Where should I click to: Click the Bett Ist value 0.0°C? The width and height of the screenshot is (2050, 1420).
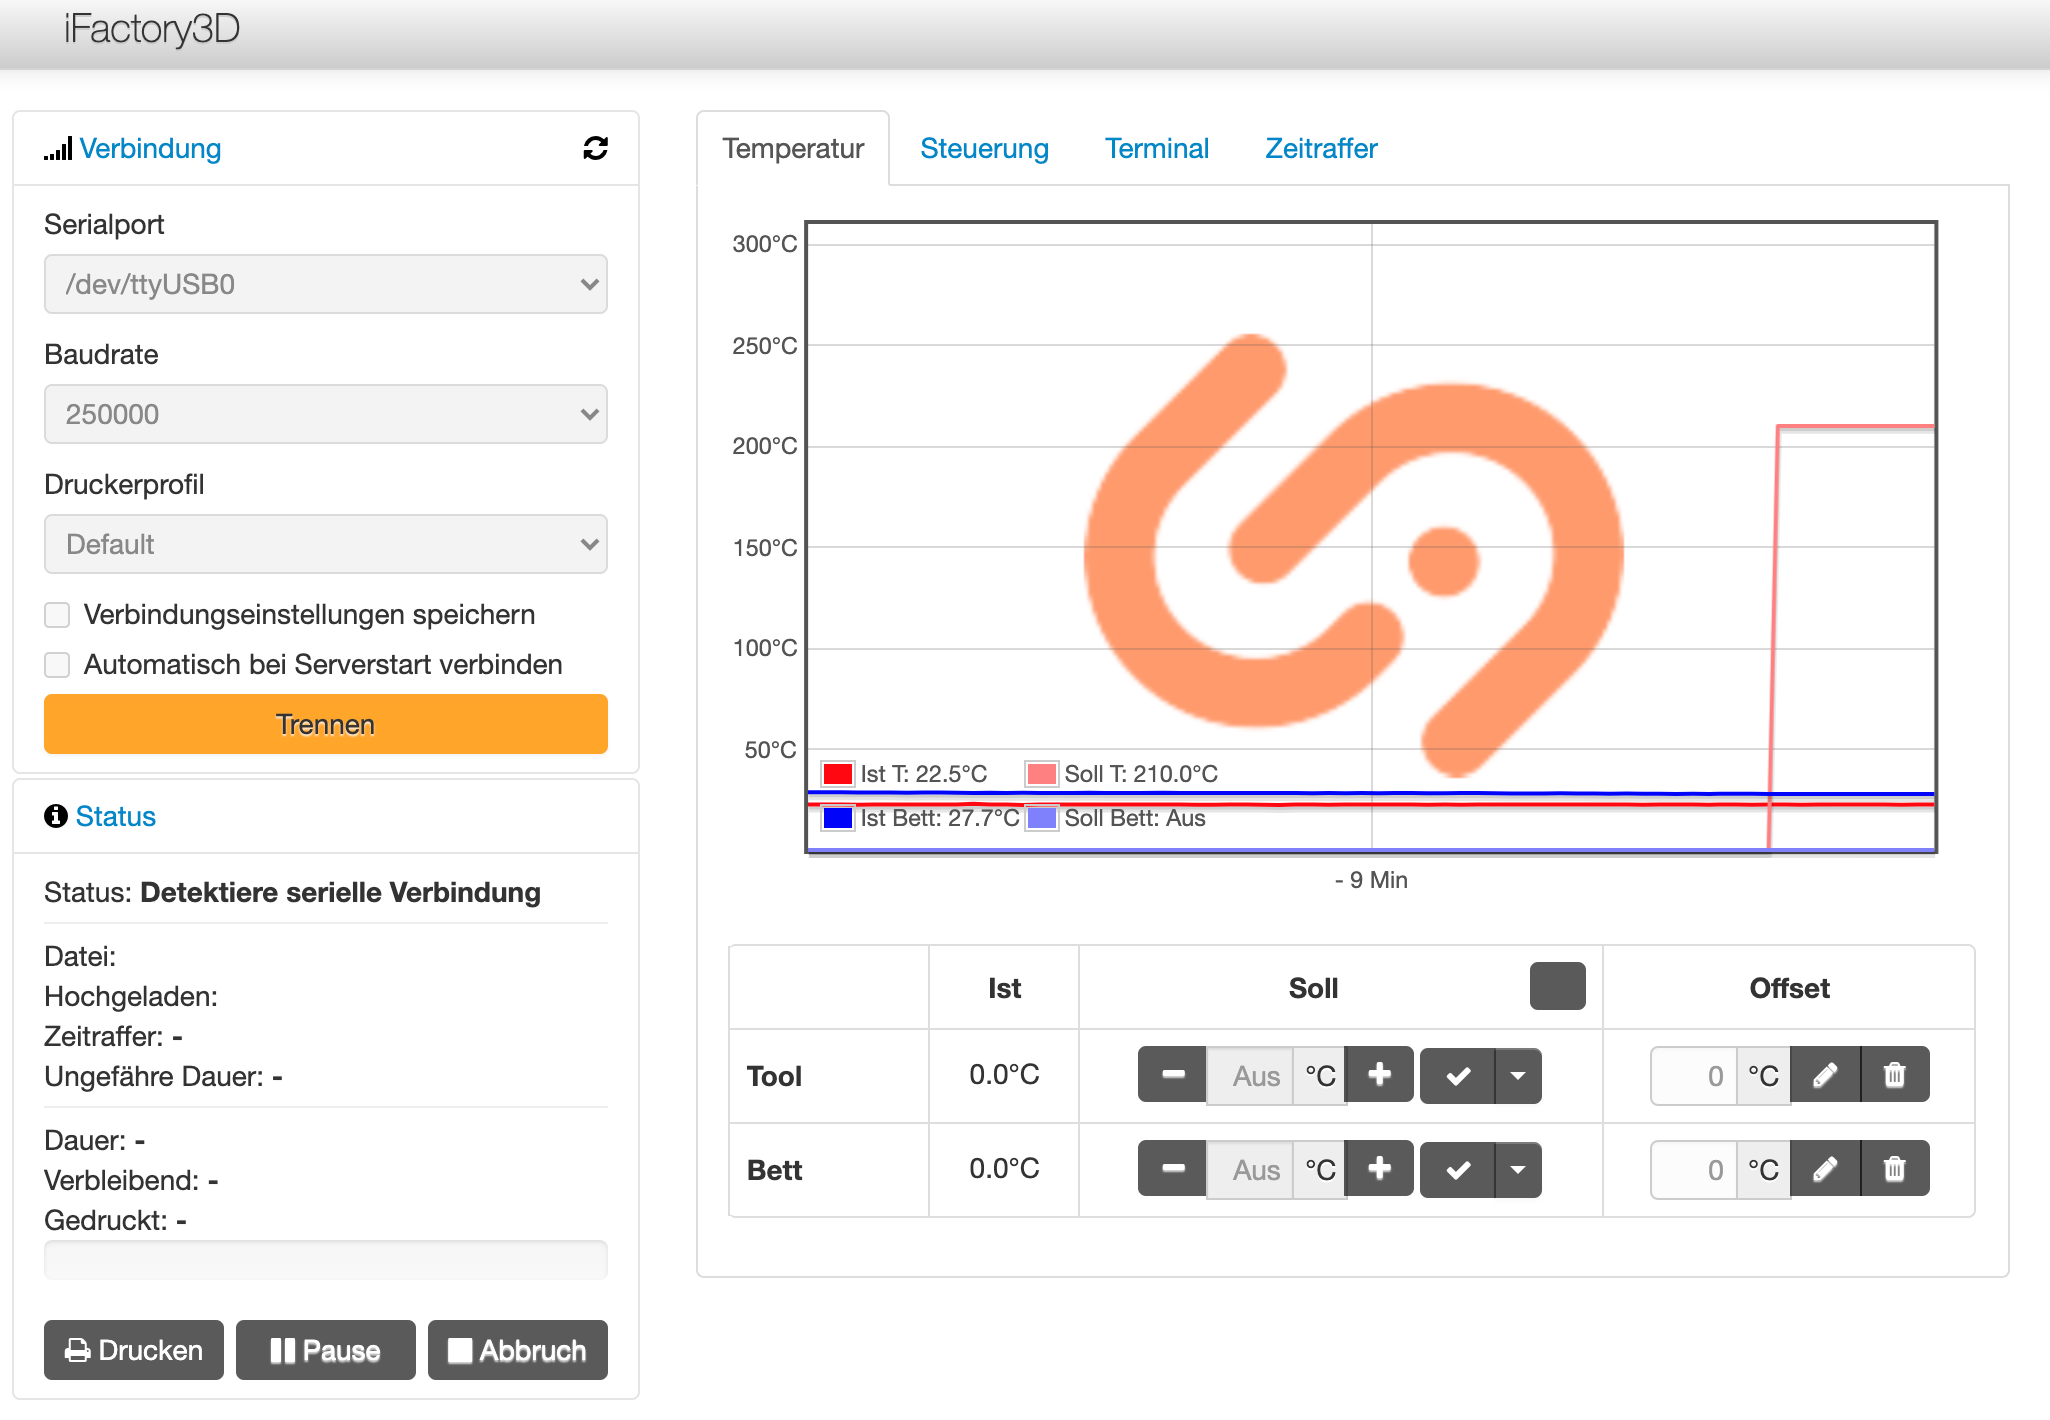pyautogui.click(x=1004, y=1169)
